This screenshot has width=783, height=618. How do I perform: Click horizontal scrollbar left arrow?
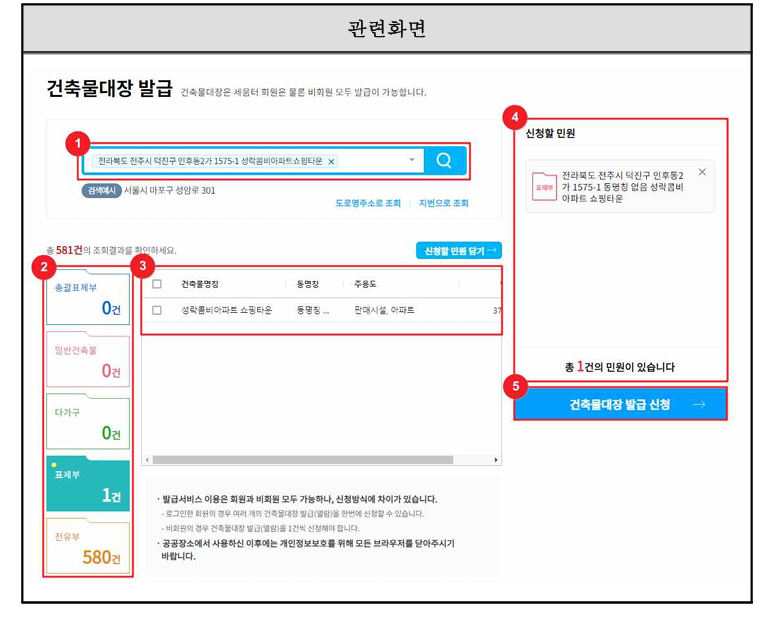click(147, 460)
